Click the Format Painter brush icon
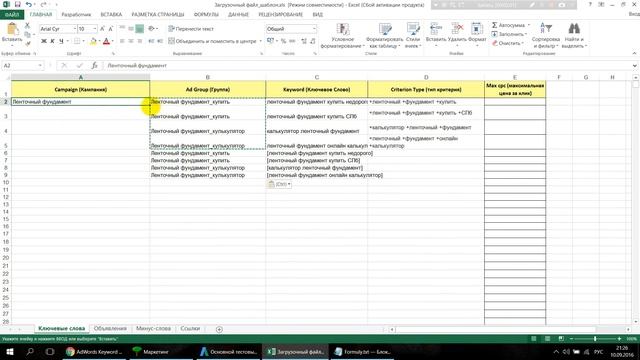 [x=27, y=43]
